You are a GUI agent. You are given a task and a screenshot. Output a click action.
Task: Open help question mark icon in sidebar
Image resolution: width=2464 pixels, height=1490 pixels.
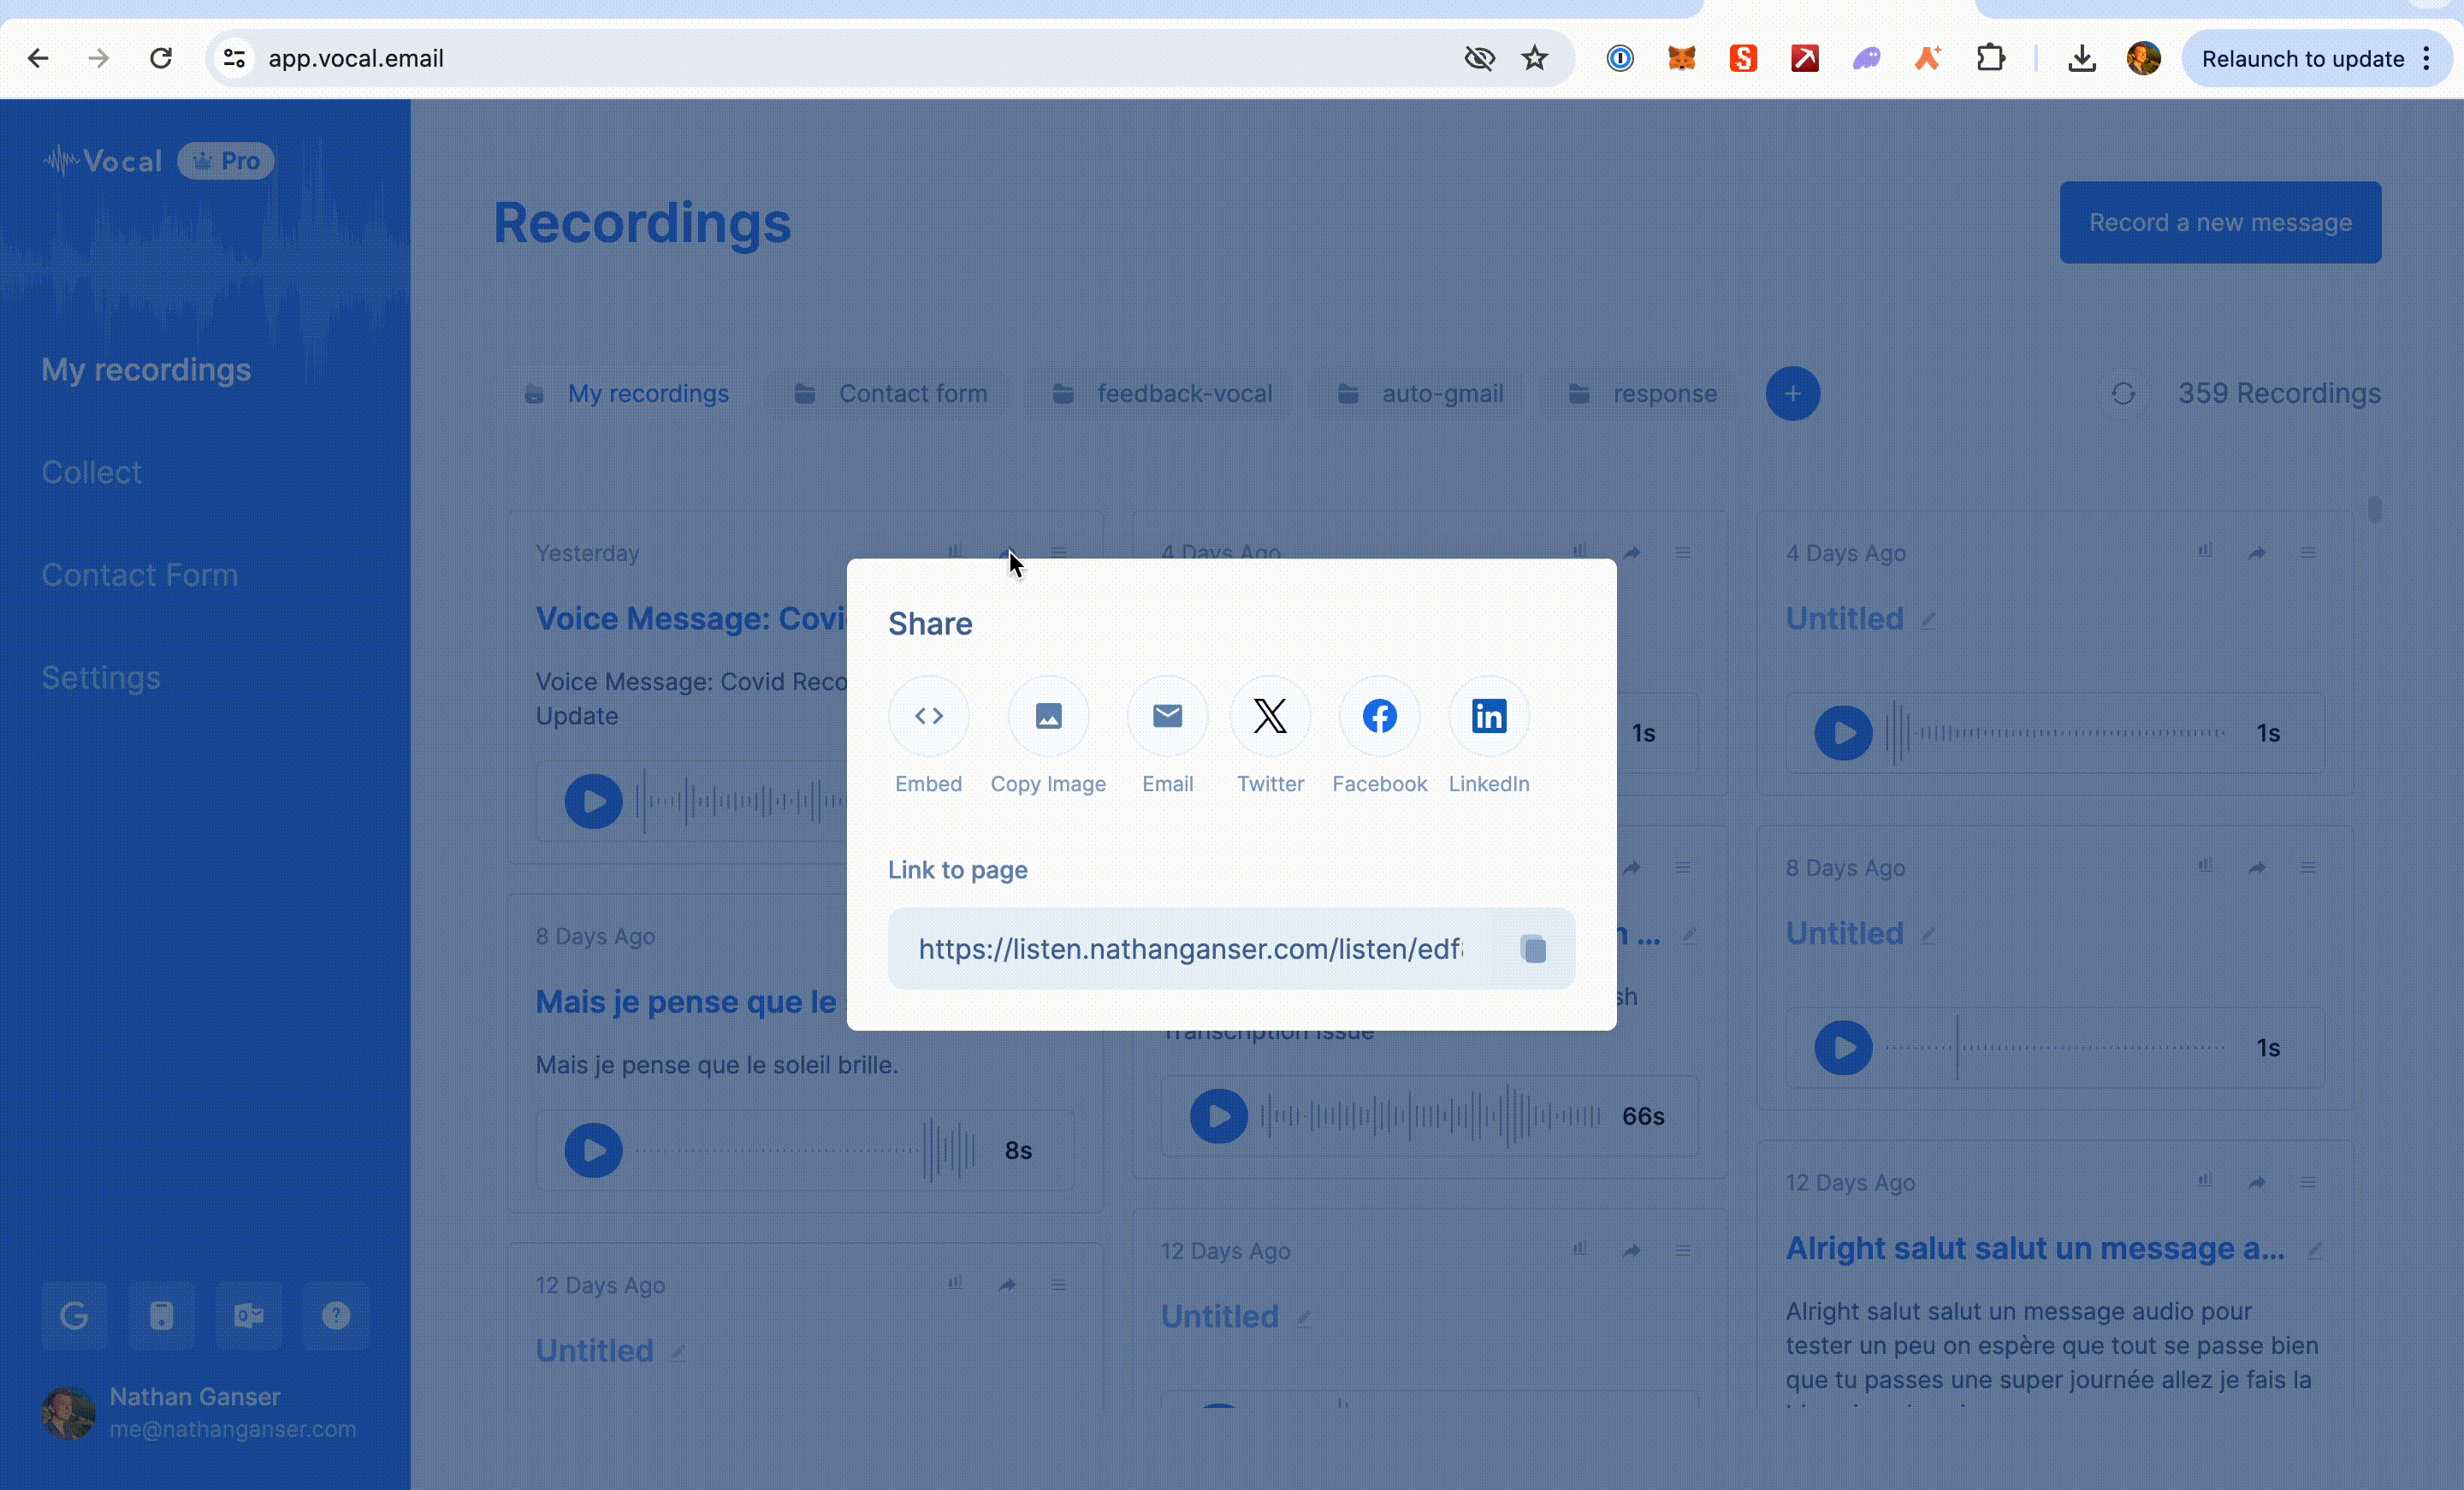(x=336, y=1316)
